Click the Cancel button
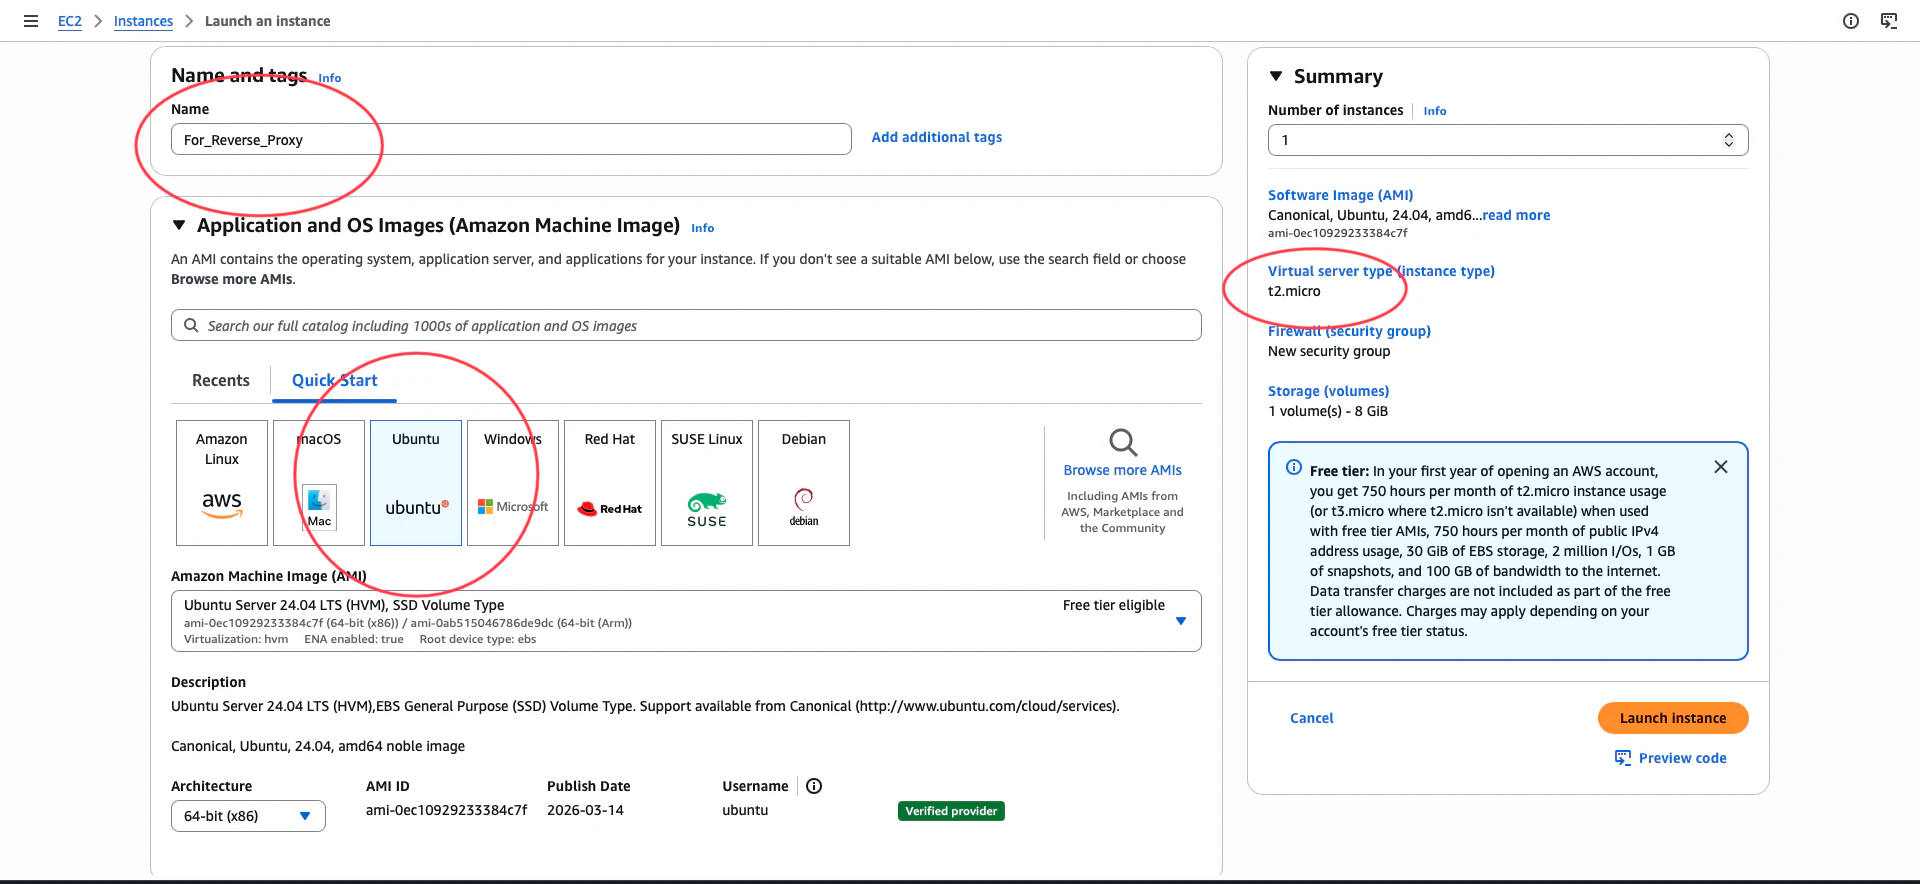 1312,718
